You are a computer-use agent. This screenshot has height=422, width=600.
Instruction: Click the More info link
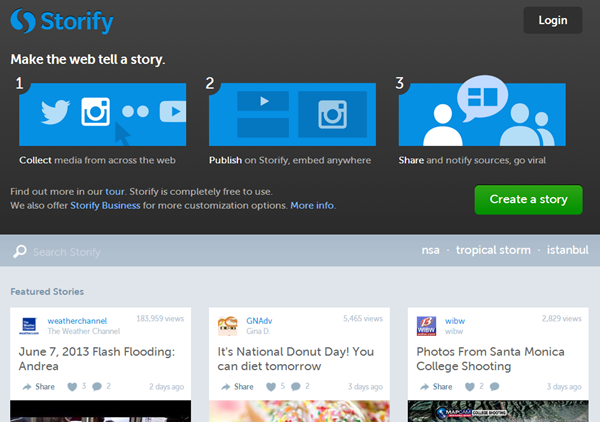click(x=312, y=205)
